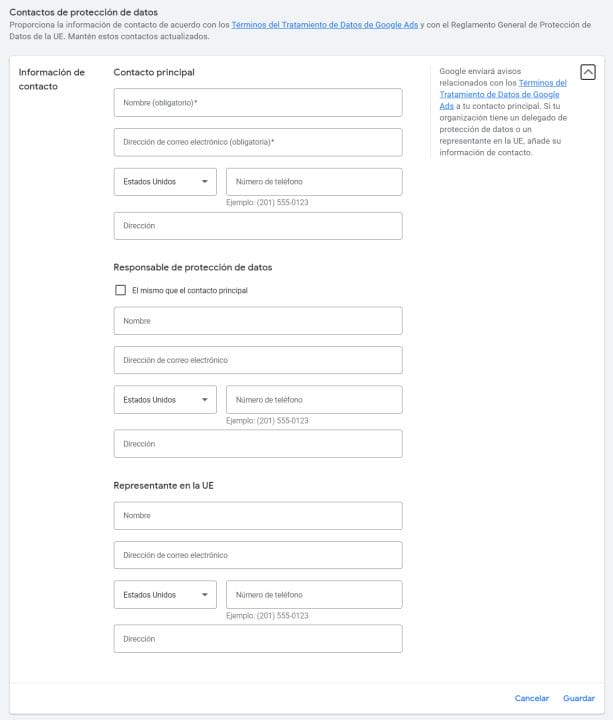Open the Responsable de protección country dropdown
Image resolution: width=613 pixels, height=720 pixels.
[x=165, y=400]
